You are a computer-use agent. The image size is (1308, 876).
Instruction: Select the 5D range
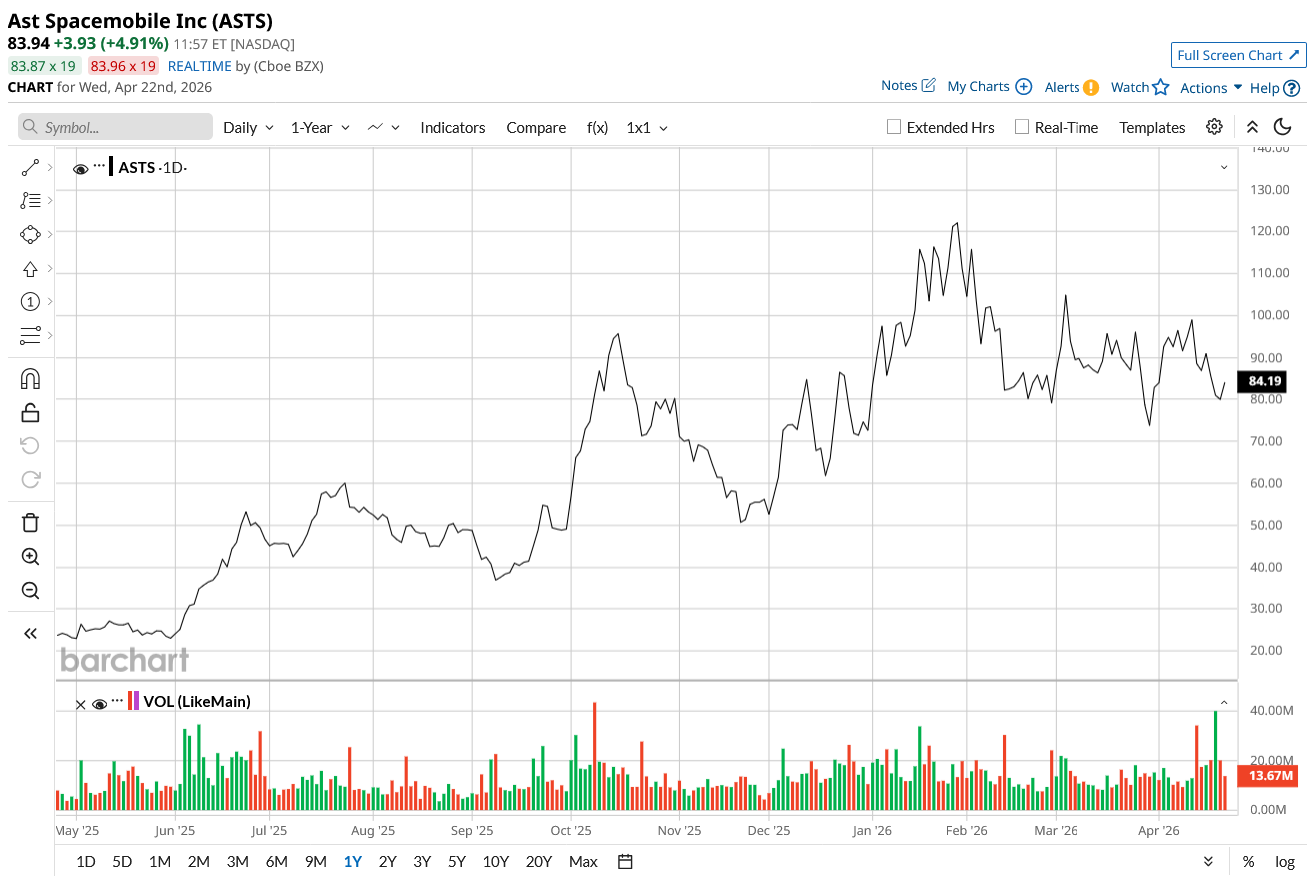click(122, 861)
